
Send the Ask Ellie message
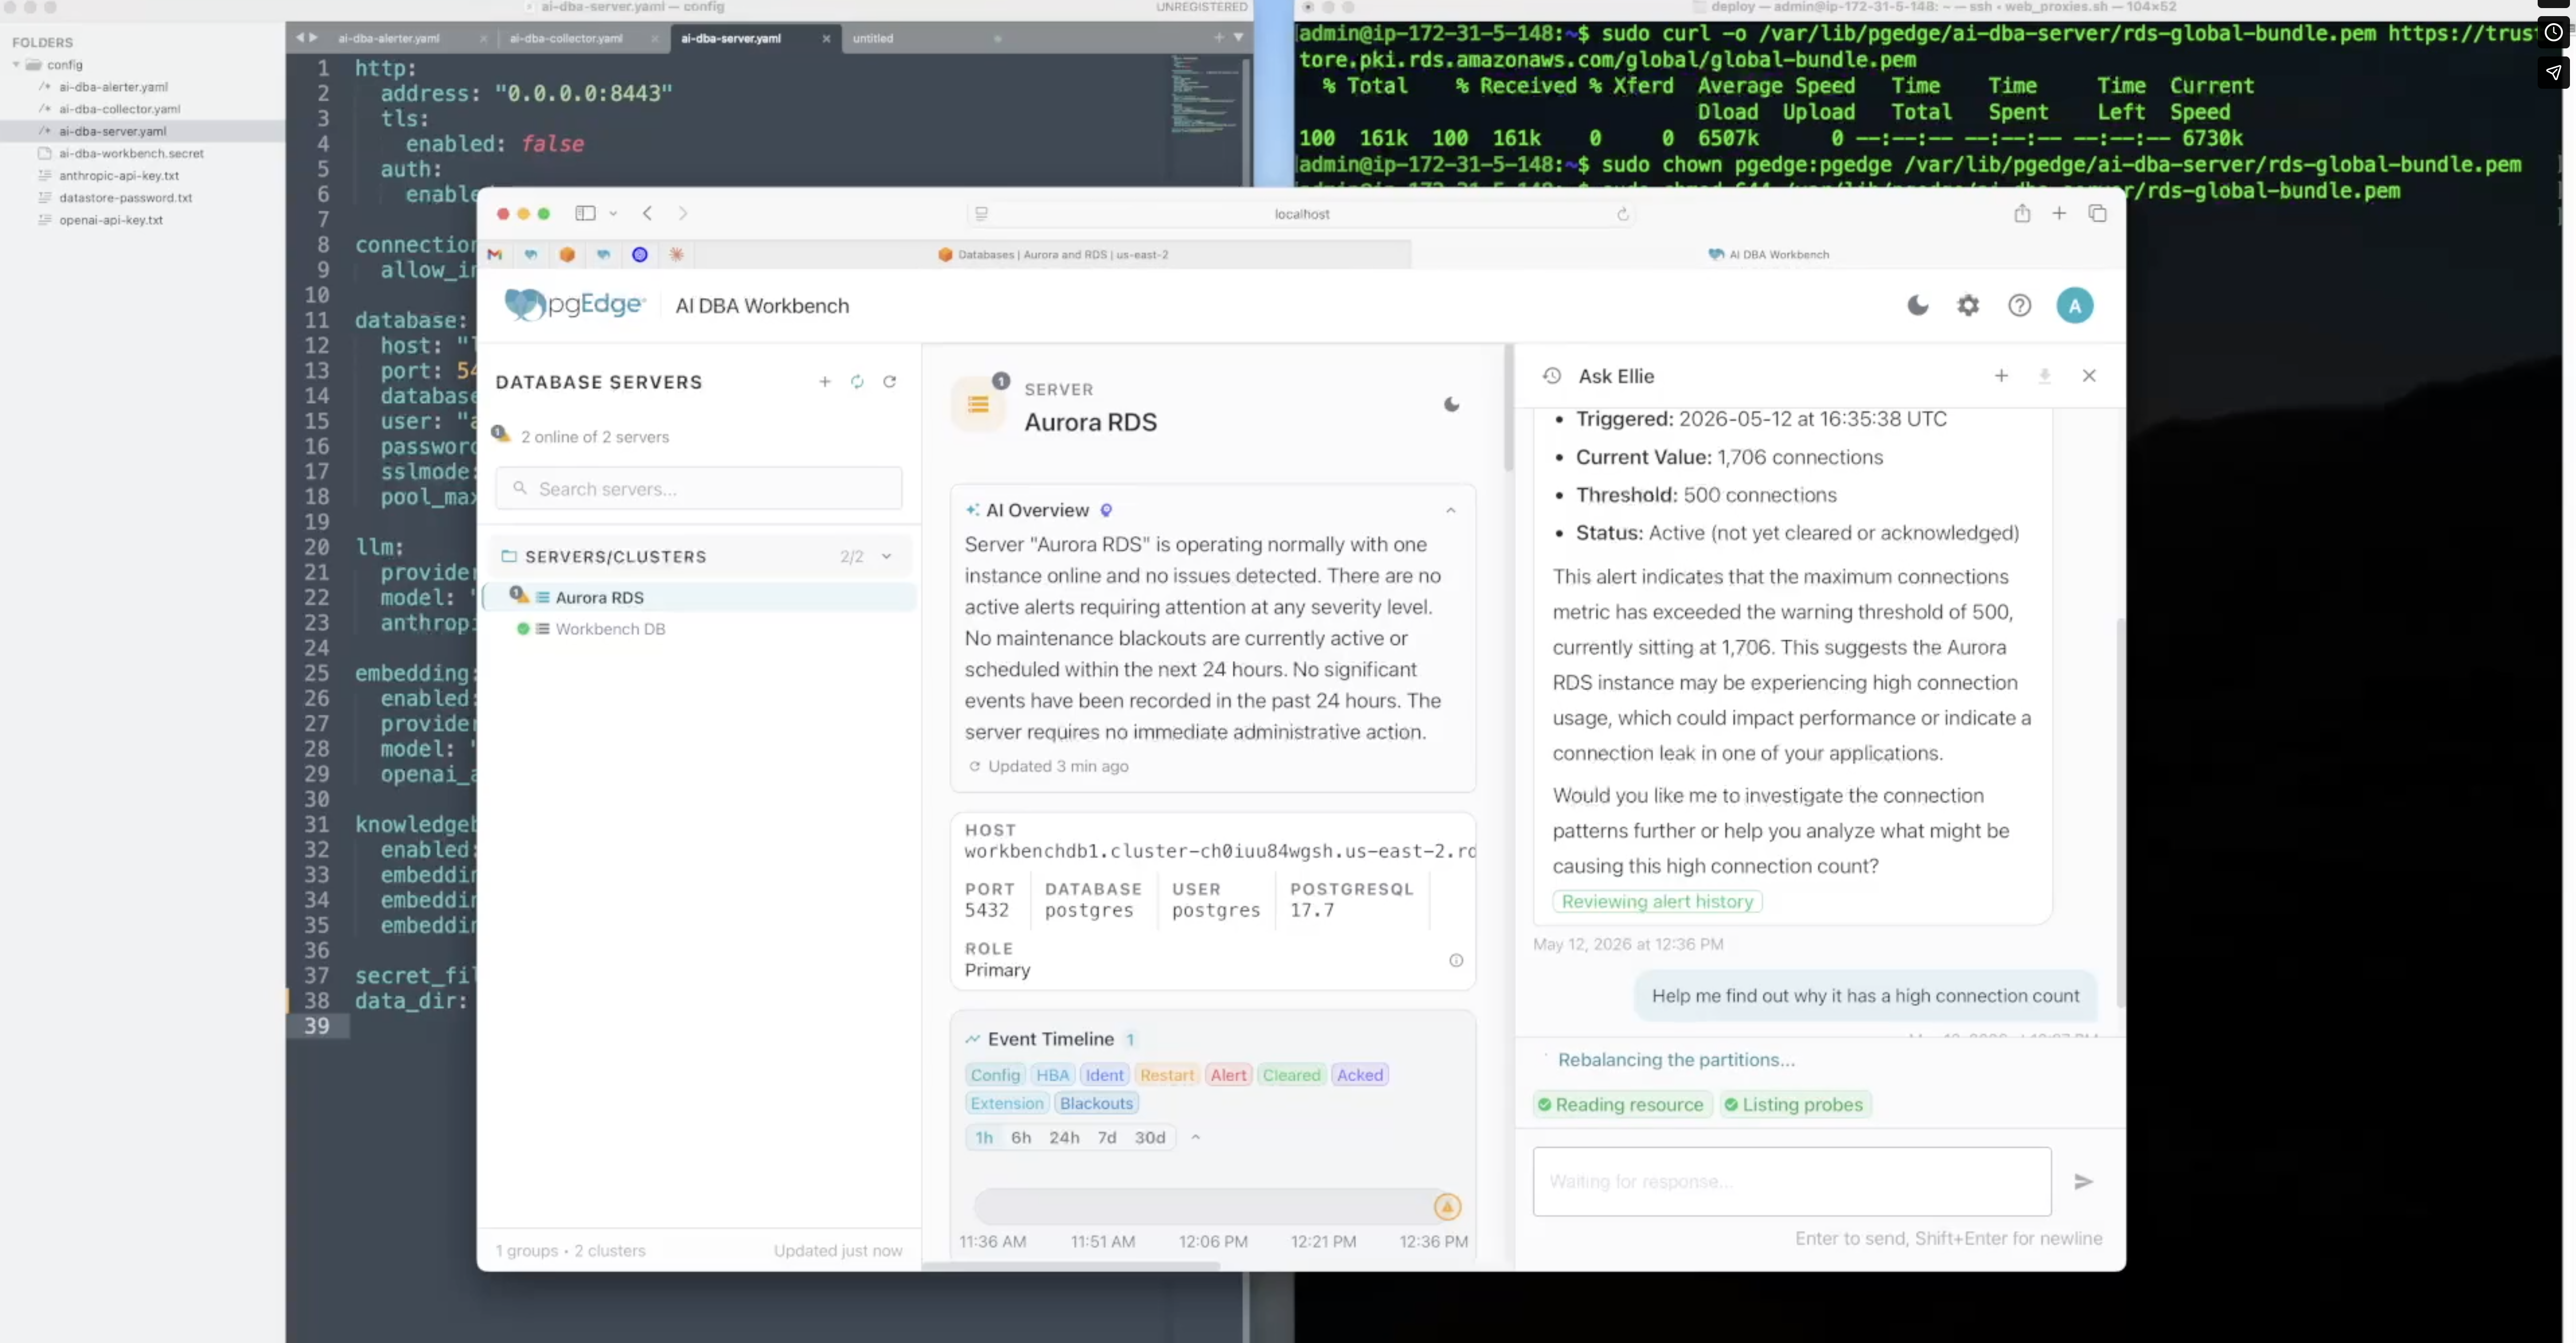click(2084, 1182)
